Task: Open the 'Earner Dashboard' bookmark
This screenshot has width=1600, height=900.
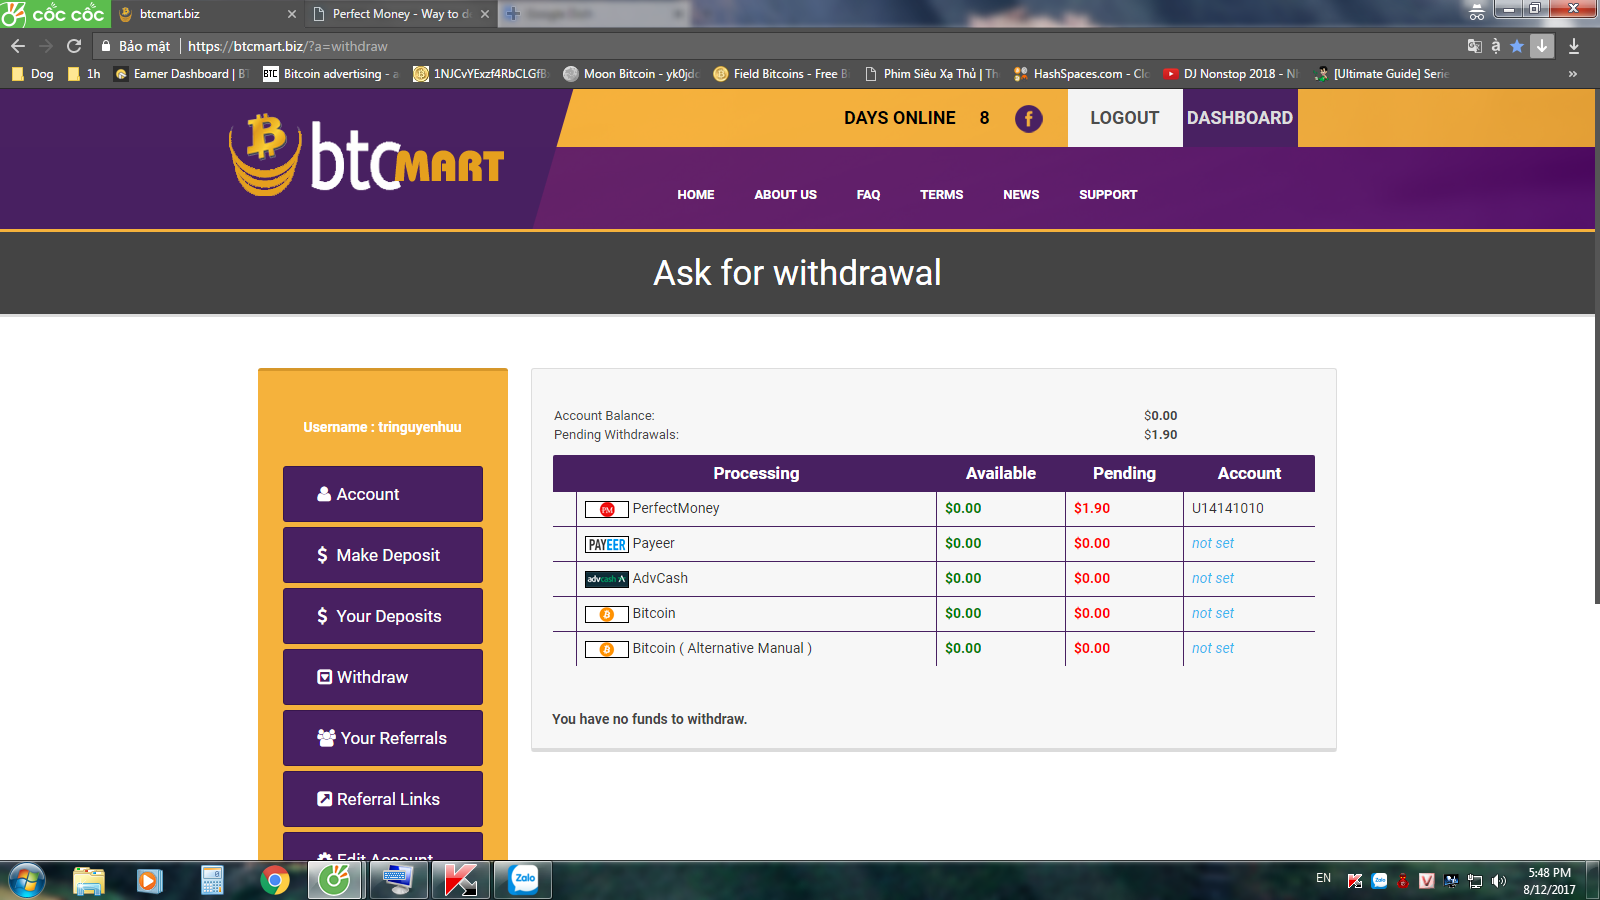Action: click(x=181, y=74)
